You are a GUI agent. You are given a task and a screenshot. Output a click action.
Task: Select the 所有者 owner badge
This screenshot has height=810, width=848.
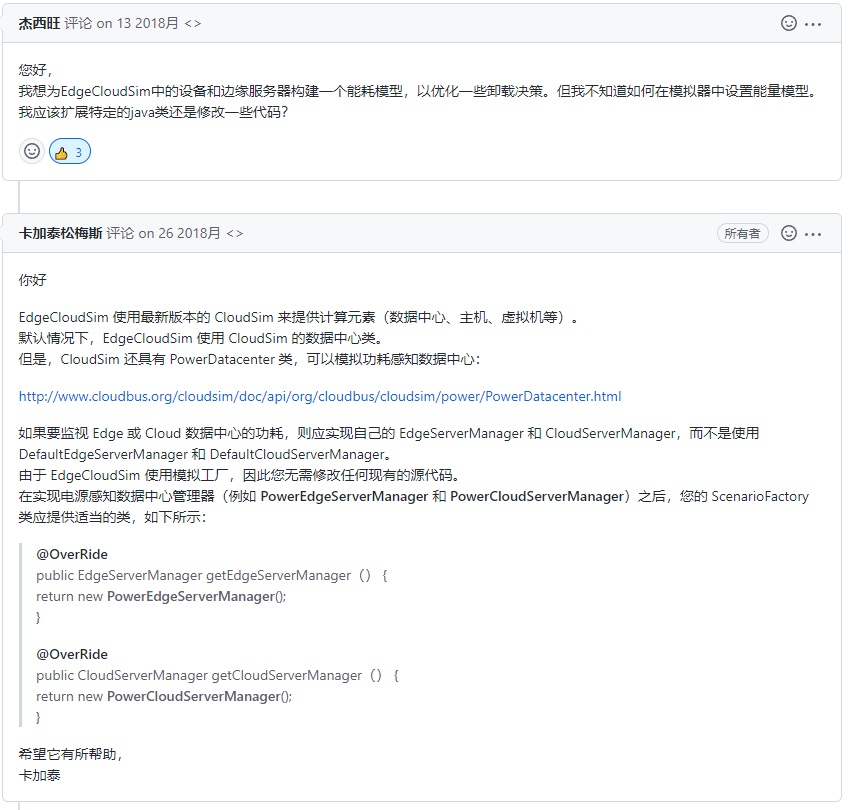pyautogui.click(x=742, y=233)
